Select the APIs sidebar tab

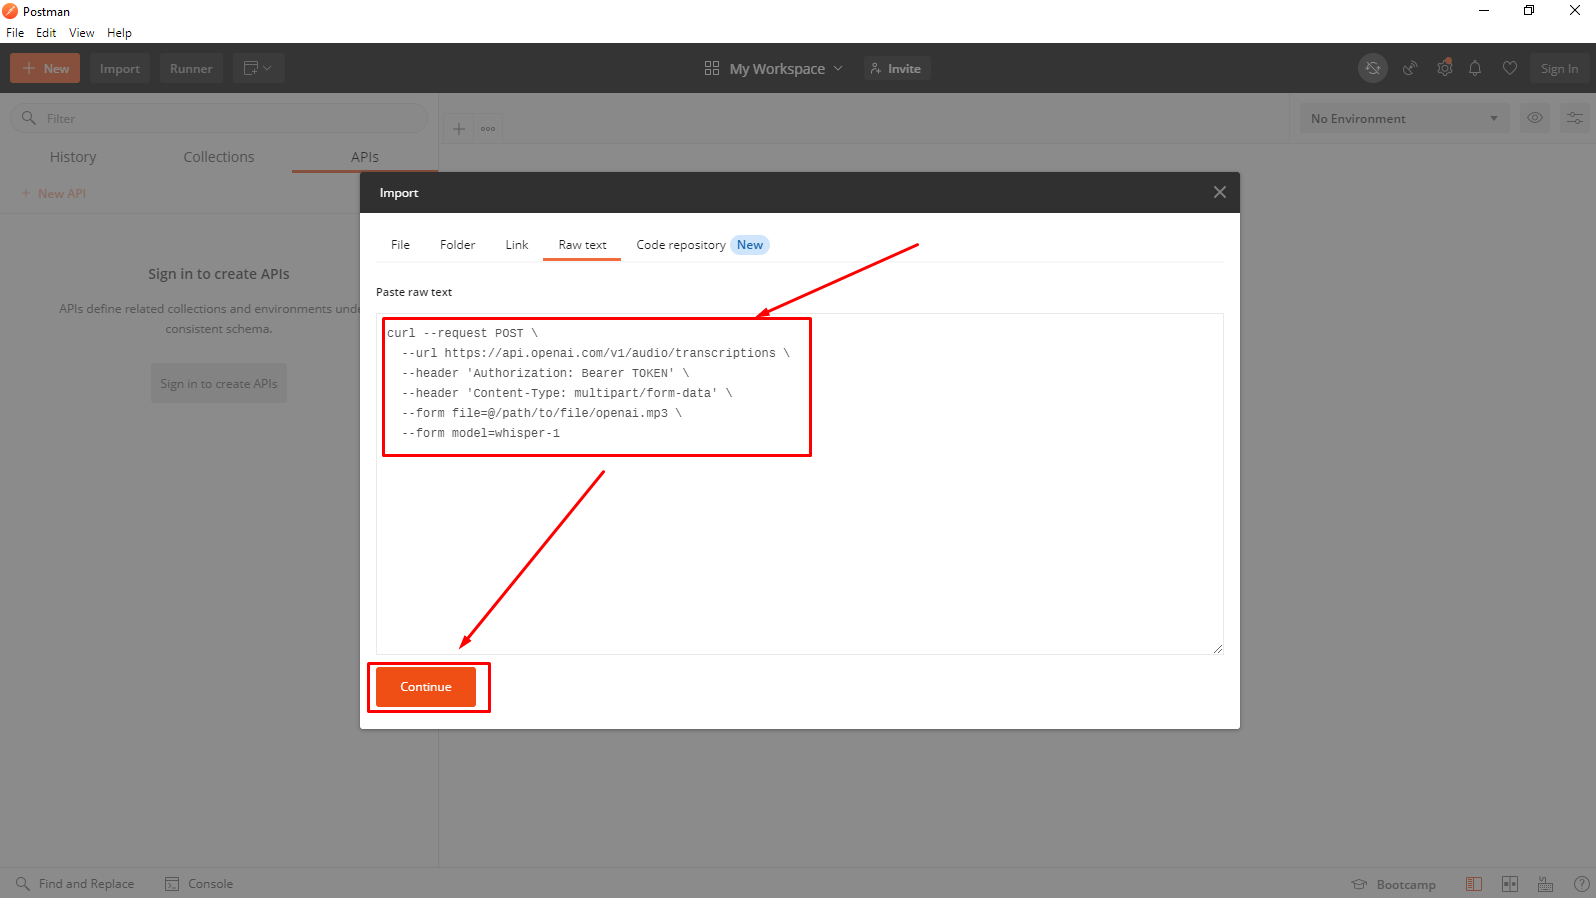pyautogui.click(x=365, y=157)
